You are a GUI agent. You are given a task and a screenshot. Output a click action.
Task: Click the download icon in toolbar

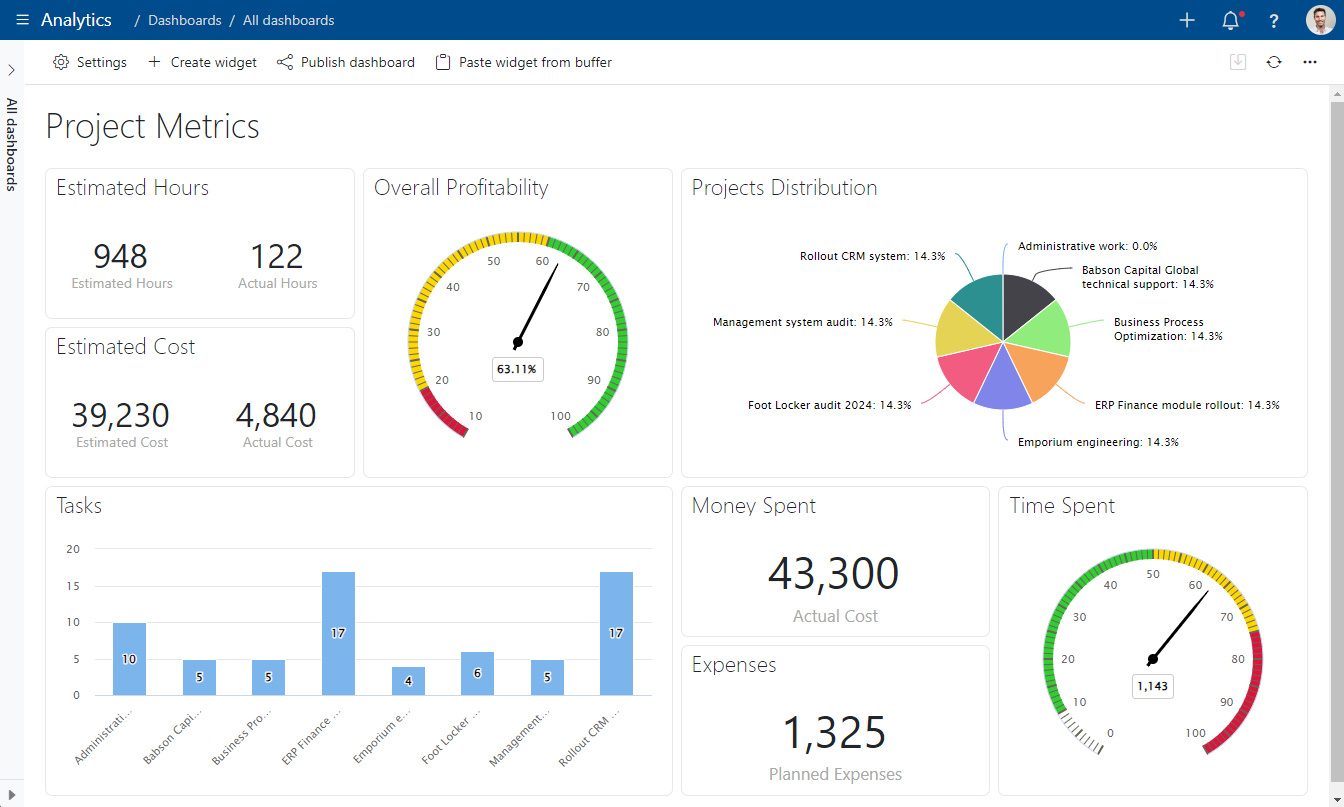click(1238, 62)
